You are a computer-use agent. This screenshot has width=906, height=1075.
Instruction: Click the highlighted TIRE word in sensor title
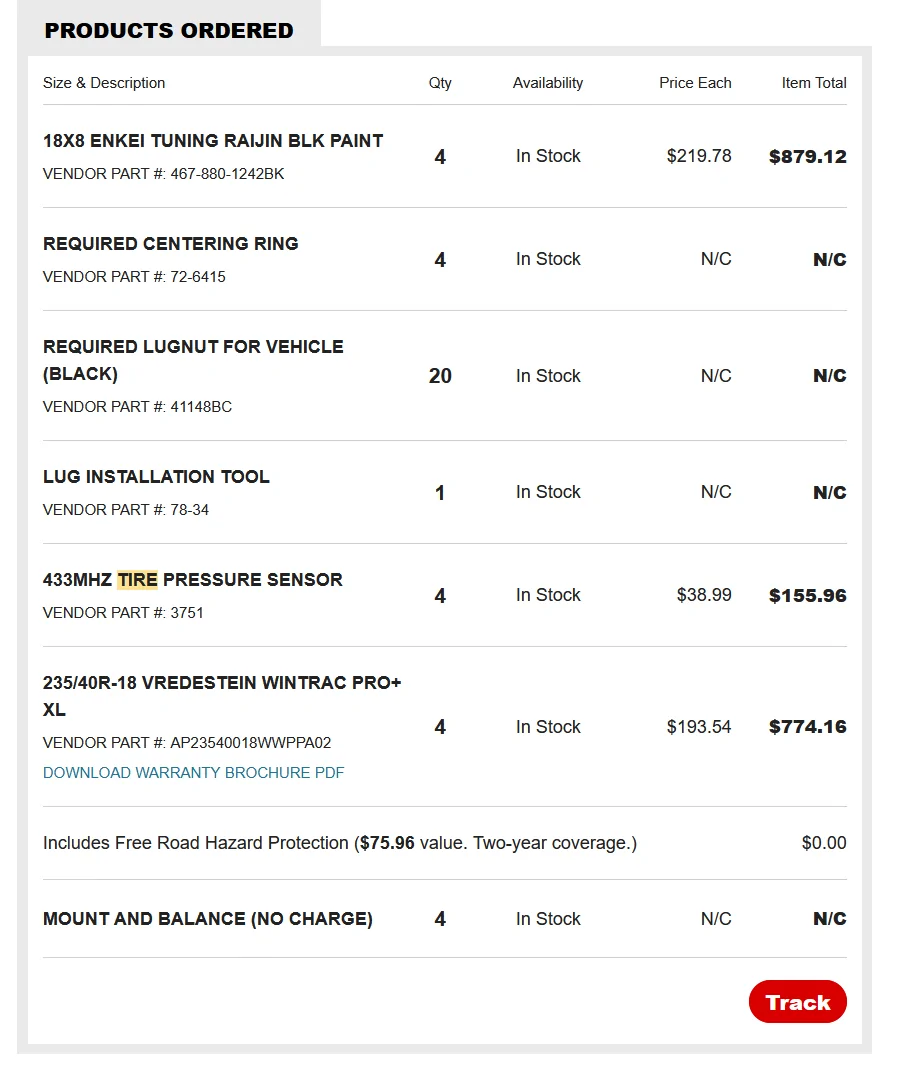click(x=137, y=580)
